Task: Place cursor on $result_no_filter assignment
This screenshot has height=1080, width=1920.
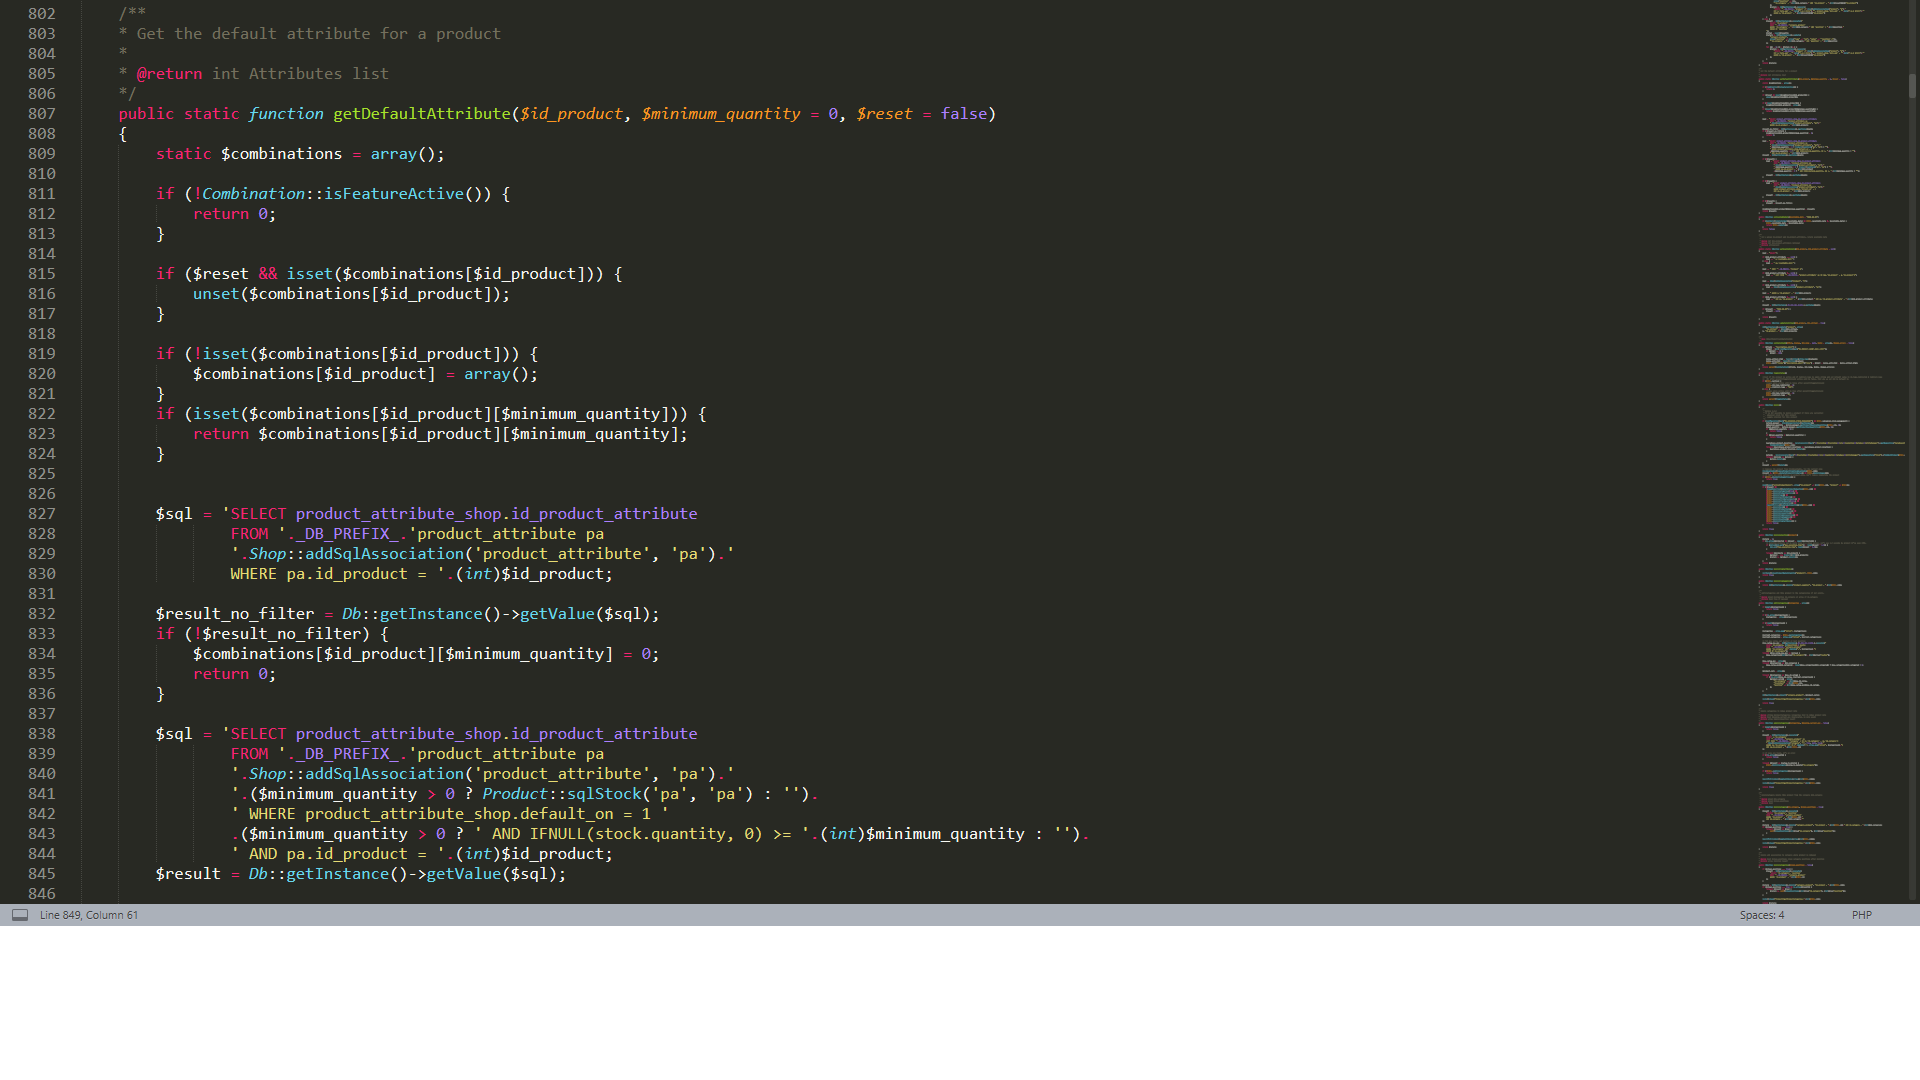Action: pos(234,614)
